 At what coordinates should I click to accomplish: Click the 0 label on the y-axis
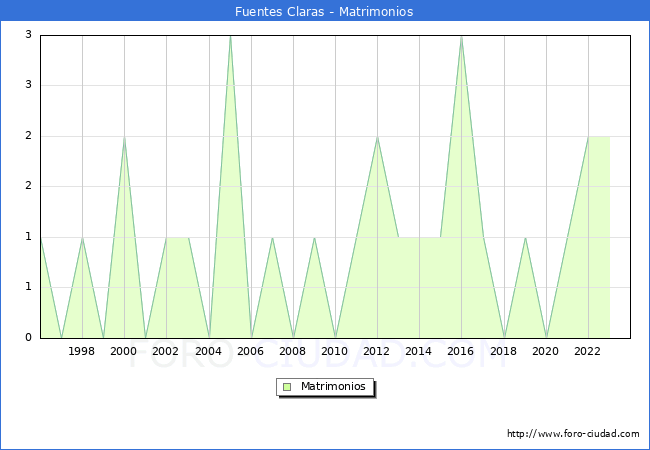point(29,338)
